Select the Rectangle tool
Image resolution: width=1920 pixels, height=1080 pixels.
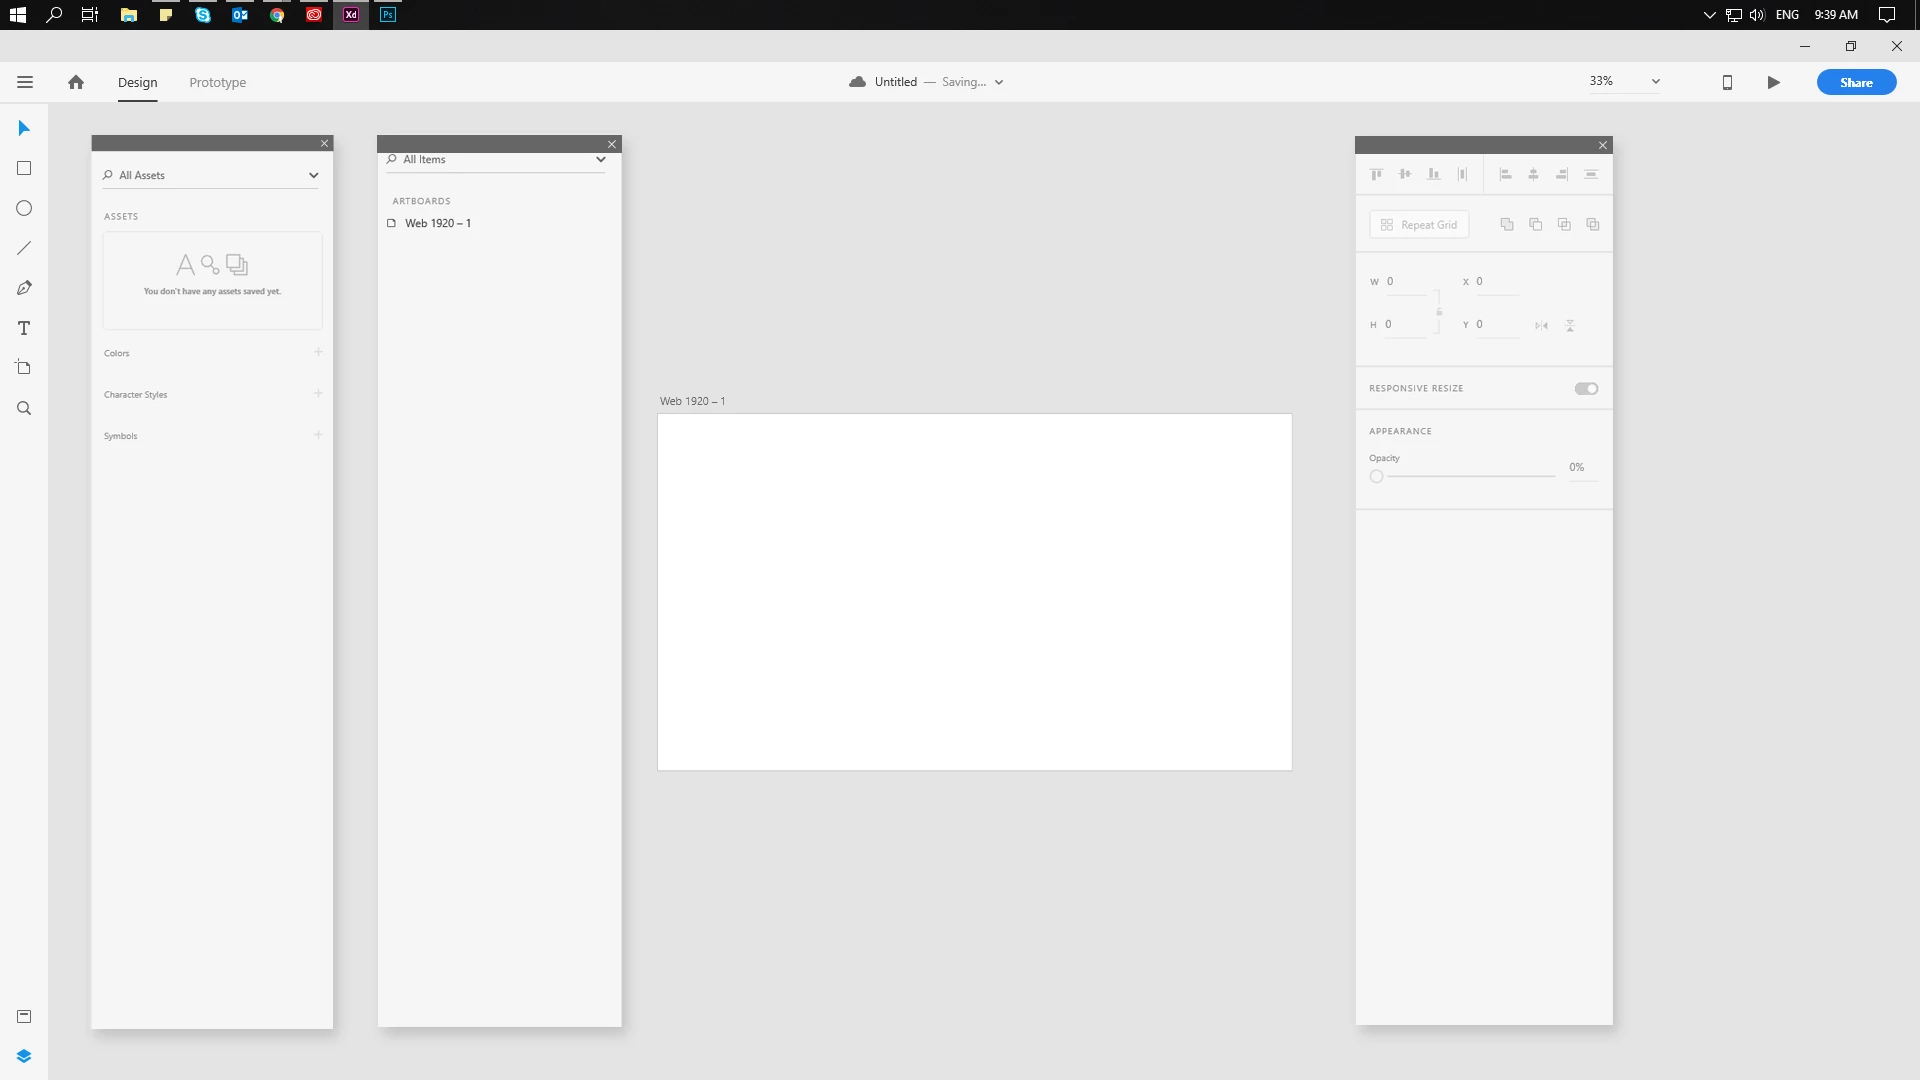click(24, 168)
